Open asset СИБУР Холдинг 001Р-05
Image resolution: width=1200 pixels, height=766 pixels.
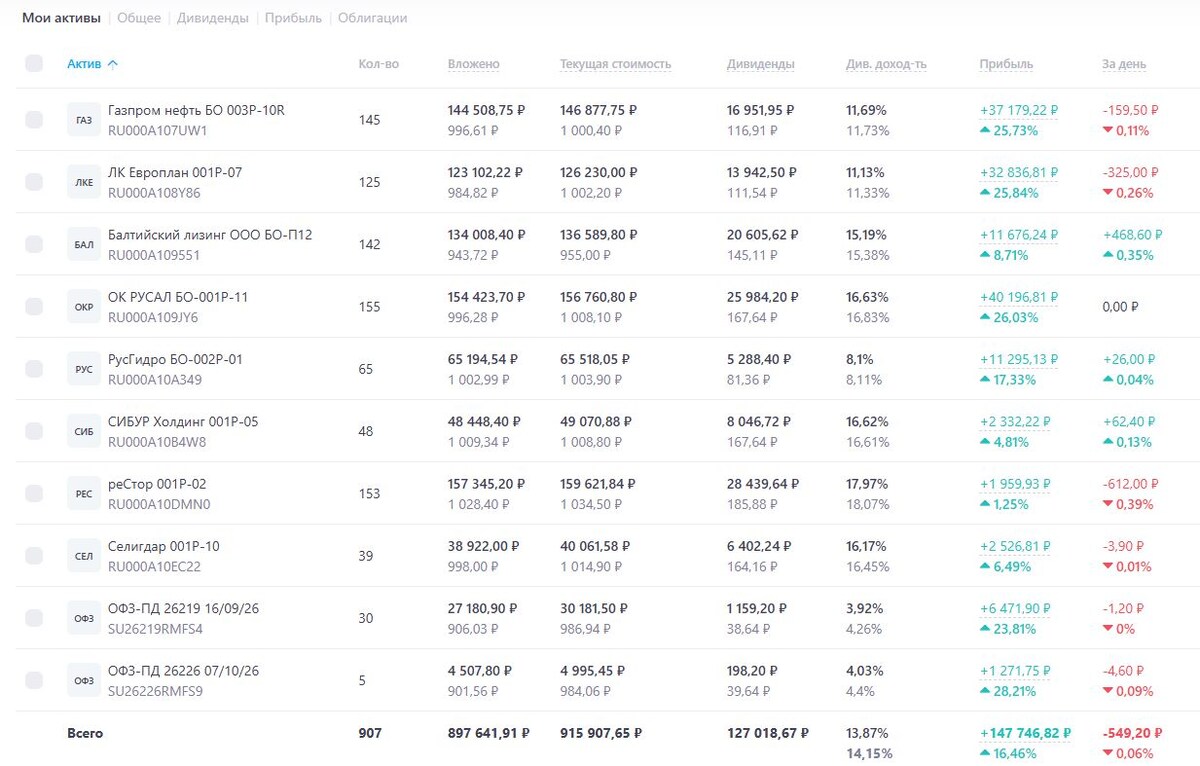183,421
